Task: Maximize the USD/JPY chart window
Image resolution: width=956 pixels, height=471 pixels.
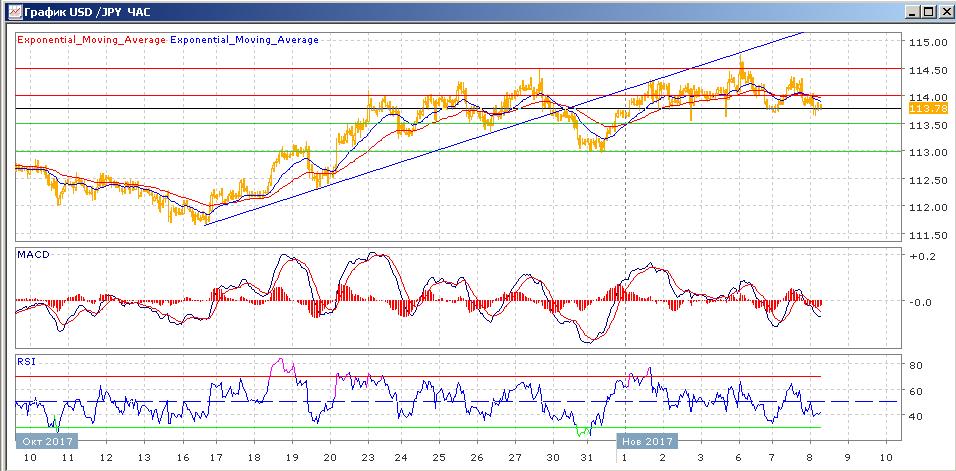Action: 927,12
